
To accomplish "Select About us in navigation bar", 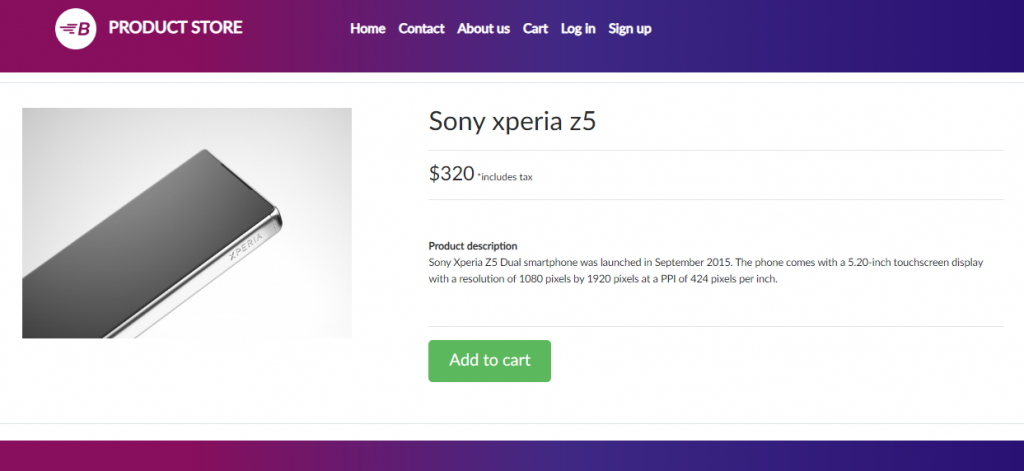I will [x=483, y=28].
